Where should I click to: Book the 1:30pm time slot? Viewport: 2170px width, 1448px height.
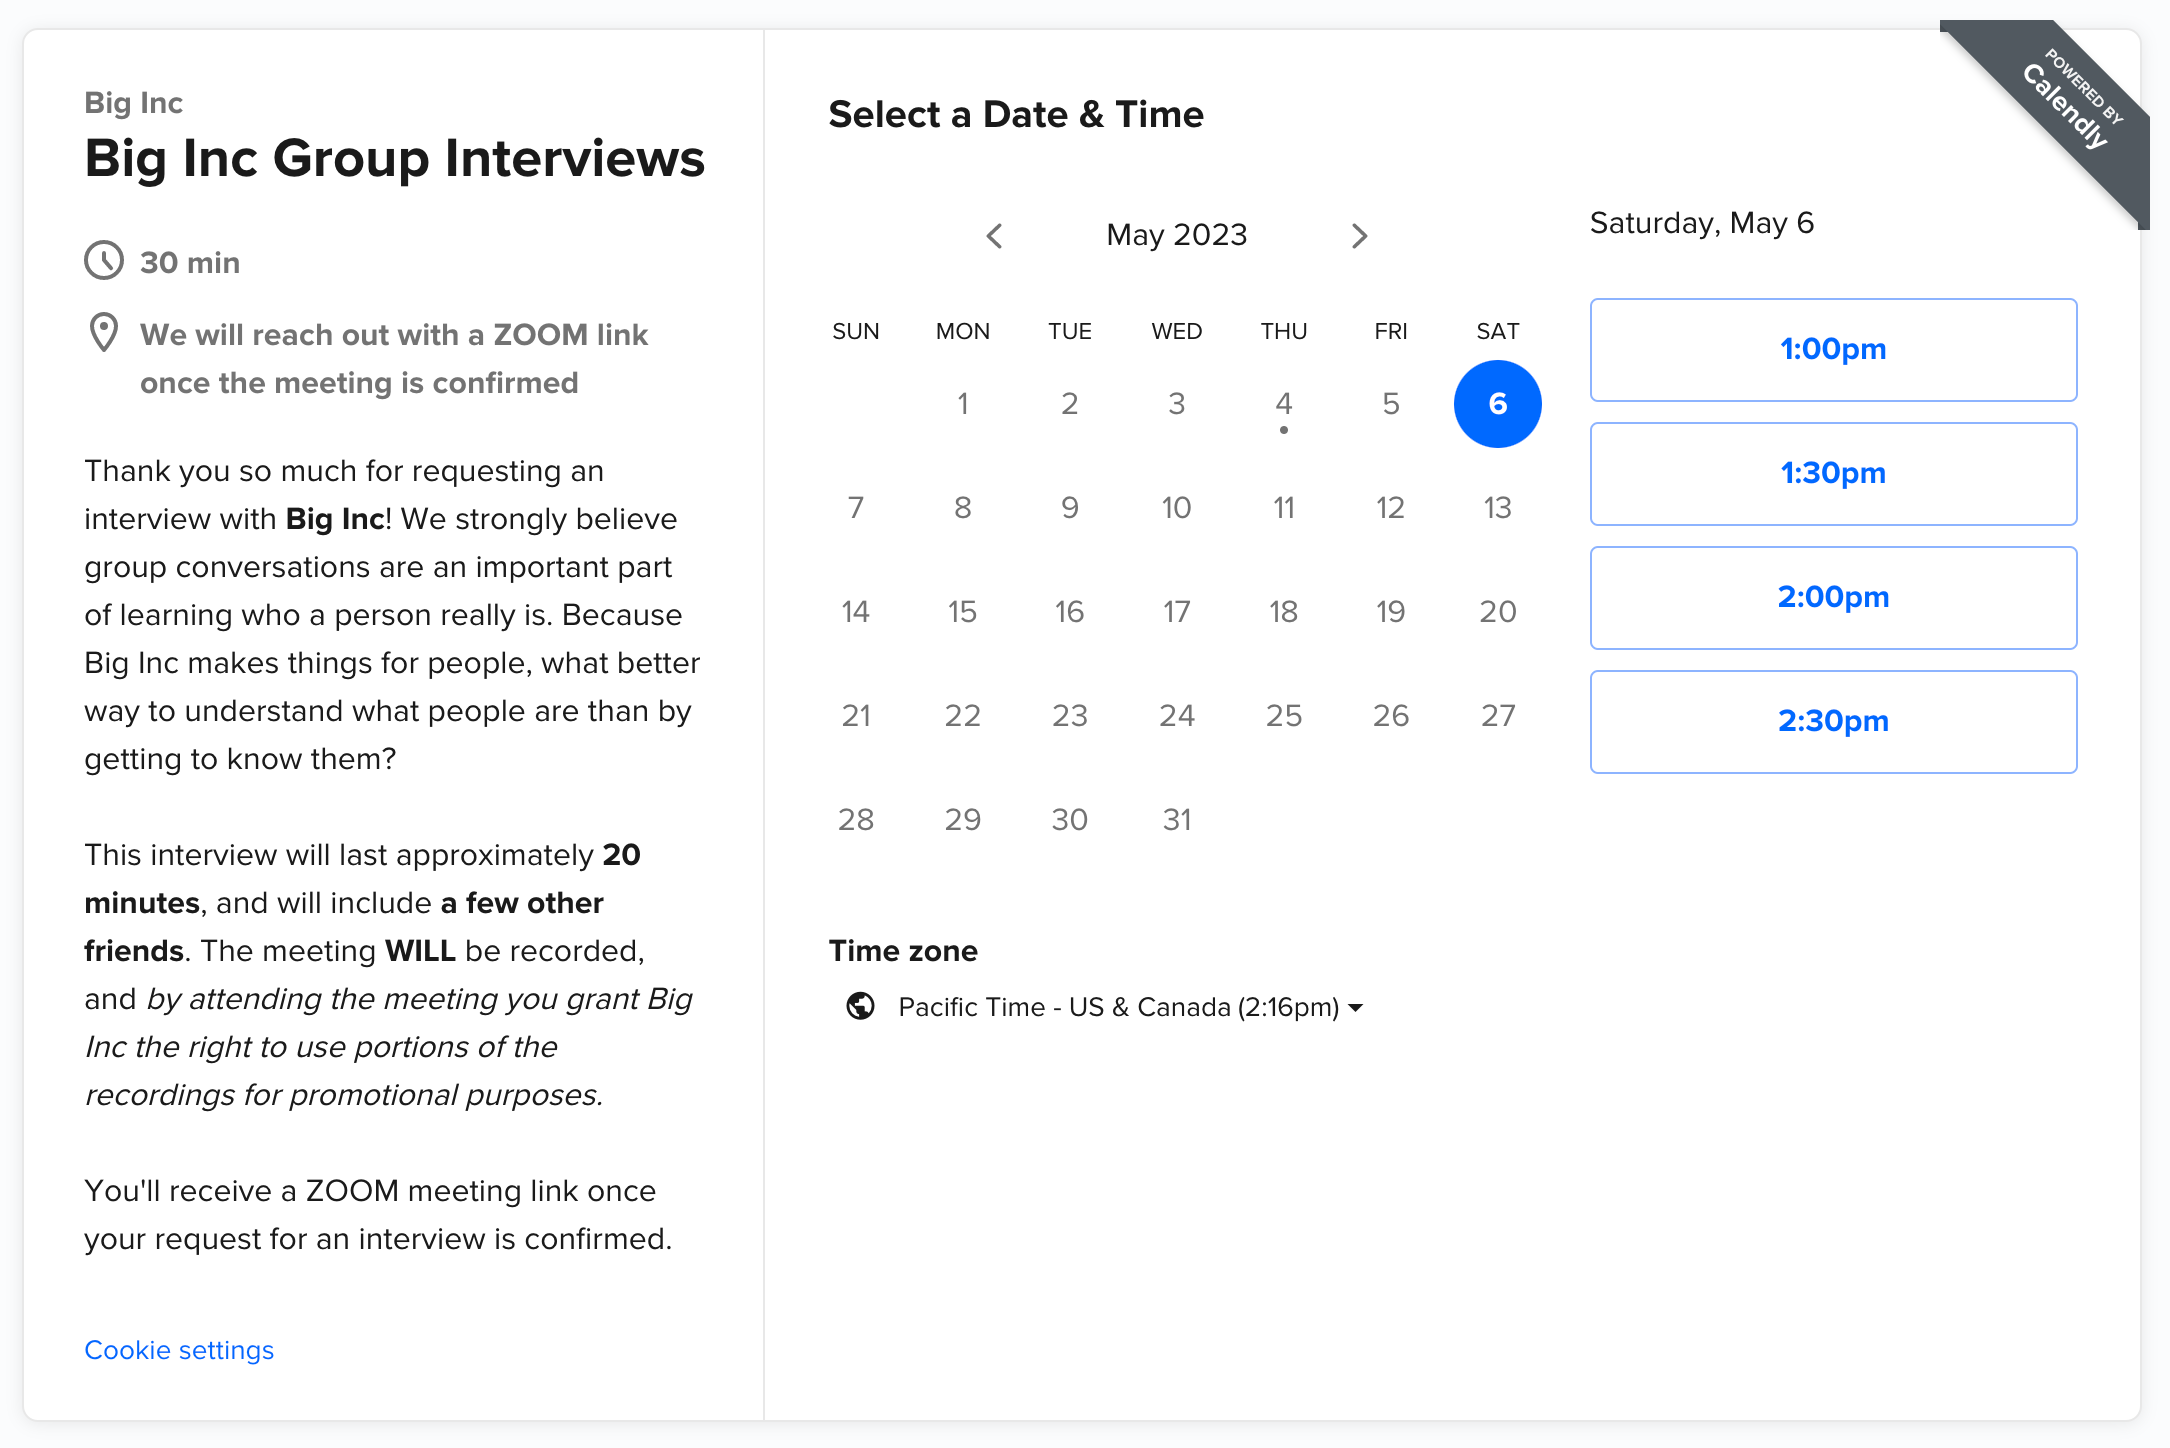point(1833,474)
